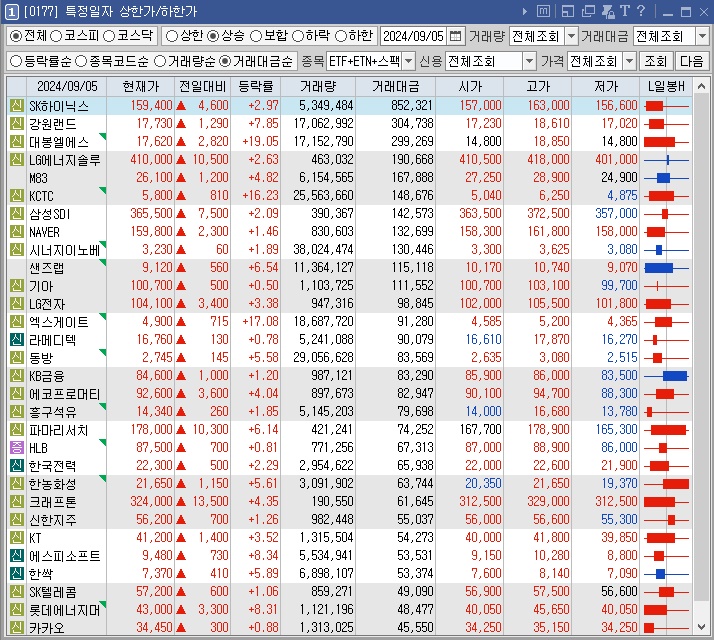Select the 삼성SDI stock name
The height and width of the screenshot is (640, 714).
tap(49, 214)
